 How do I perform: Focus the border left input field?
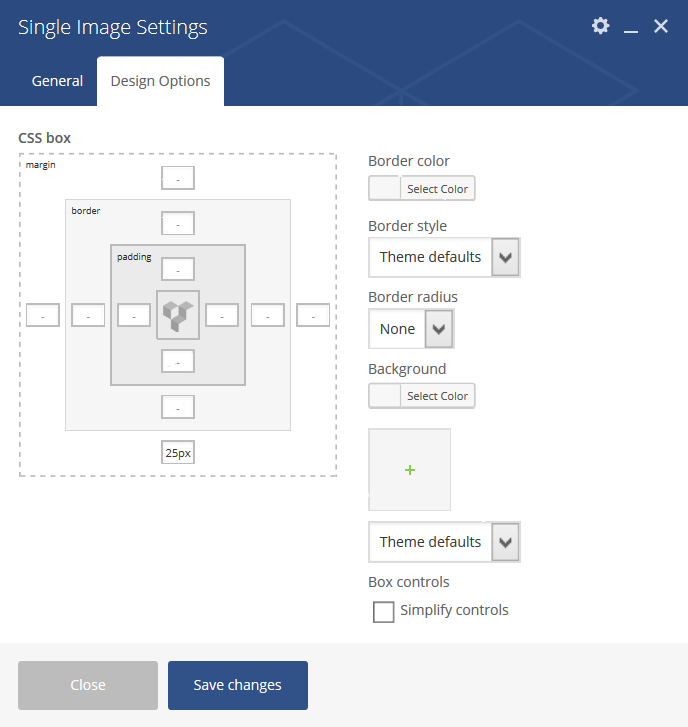[88, 315]
